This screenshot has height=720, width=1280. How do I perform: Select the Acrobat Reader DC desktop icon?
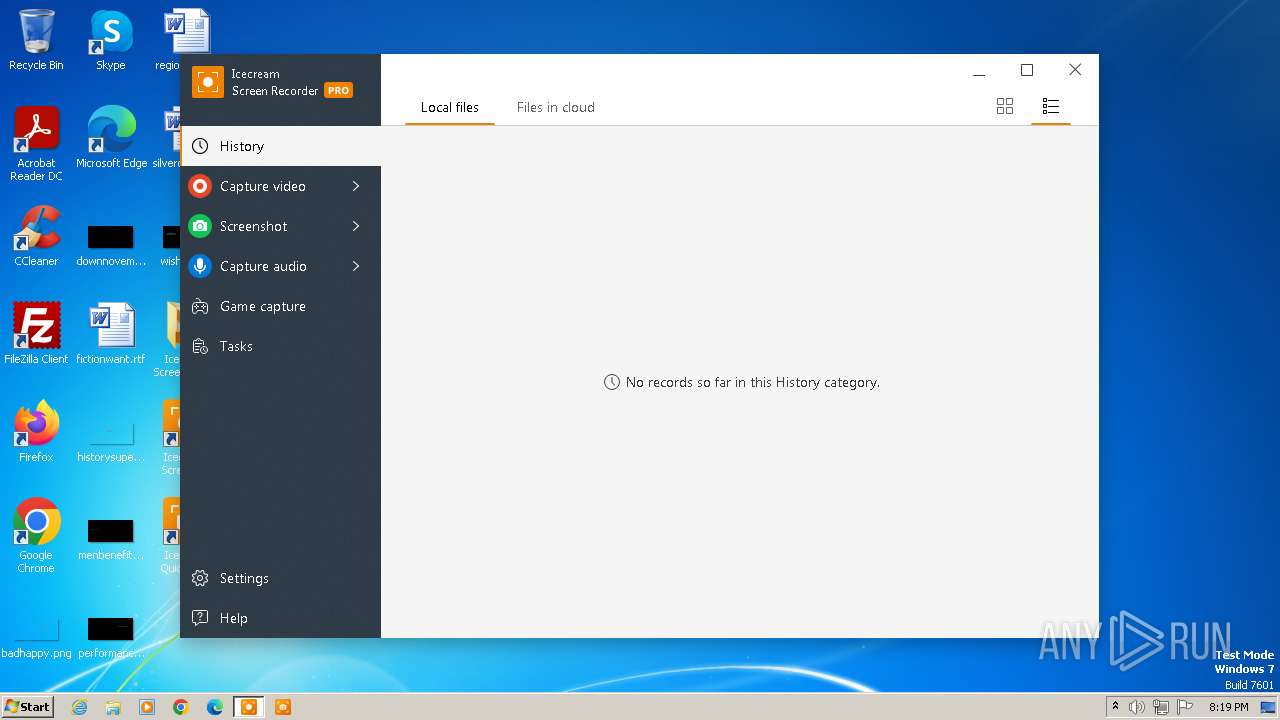coord(36,144)
